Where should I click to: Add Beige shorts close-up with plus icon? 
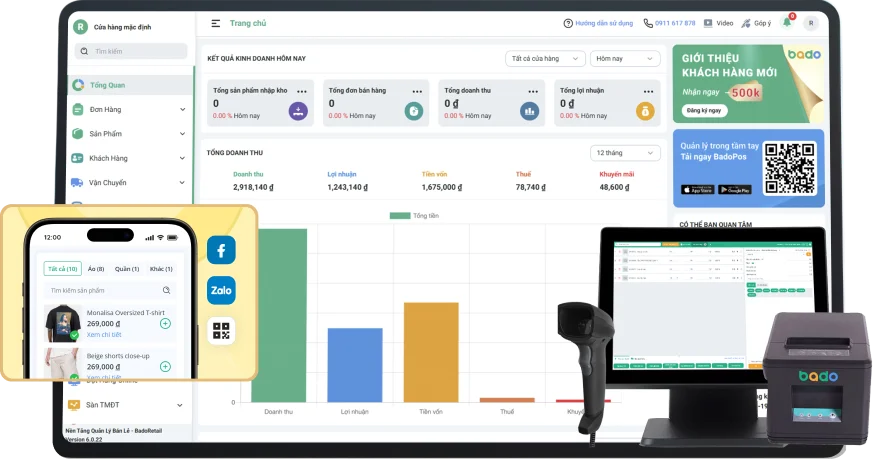(x=165, y=367)
